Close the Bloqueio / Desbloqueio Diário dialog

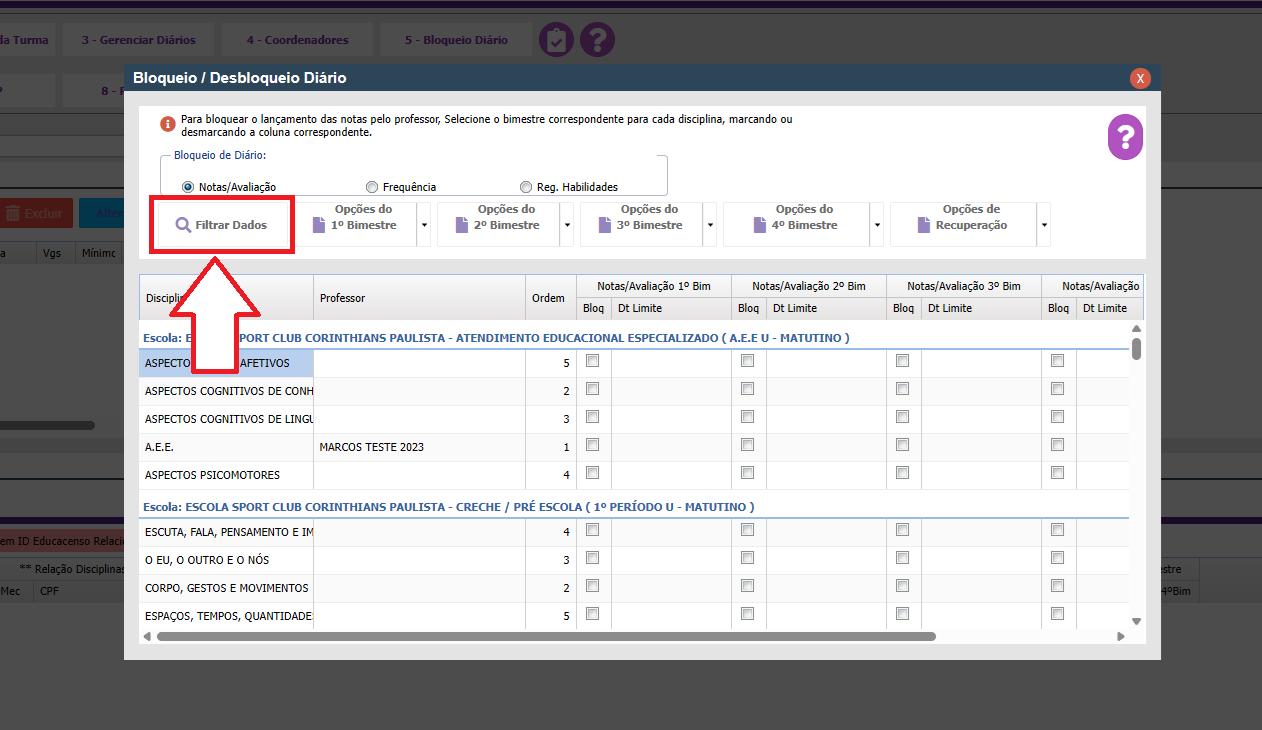coord(1139,78)
